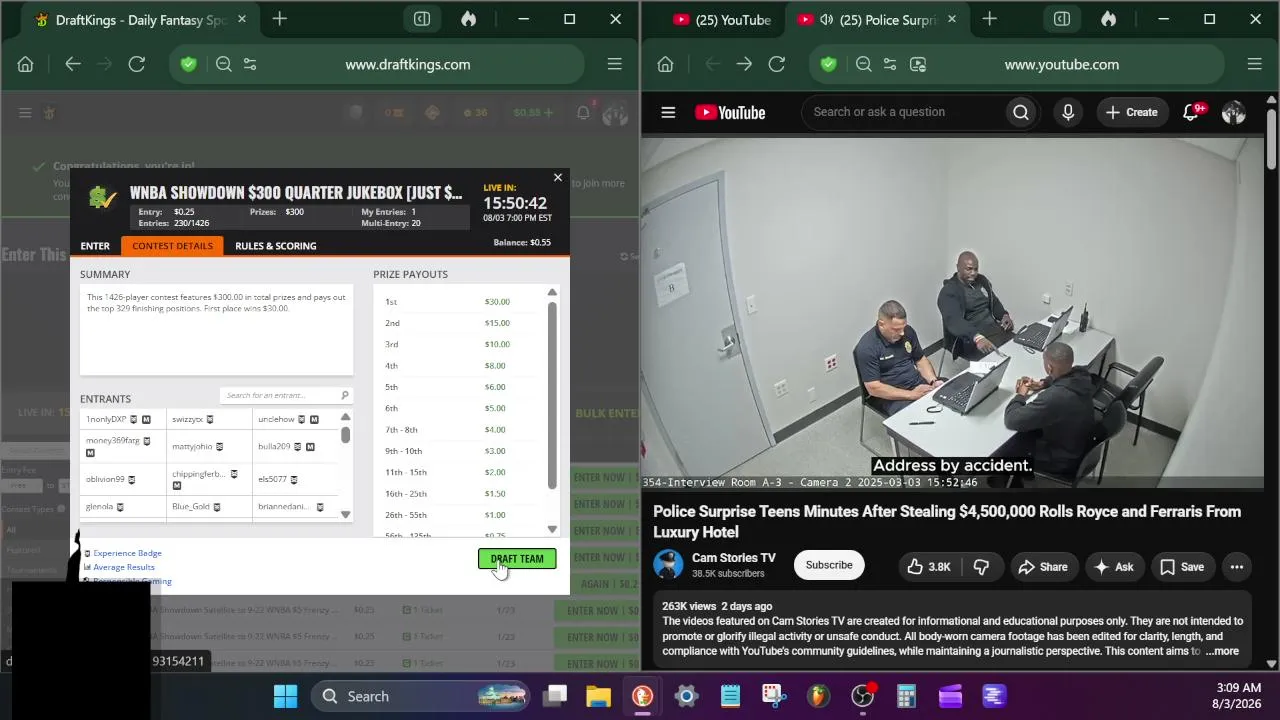Reload the DraftKings page
This screenshot has height=720, width=1280.
(x=137, y=64)
